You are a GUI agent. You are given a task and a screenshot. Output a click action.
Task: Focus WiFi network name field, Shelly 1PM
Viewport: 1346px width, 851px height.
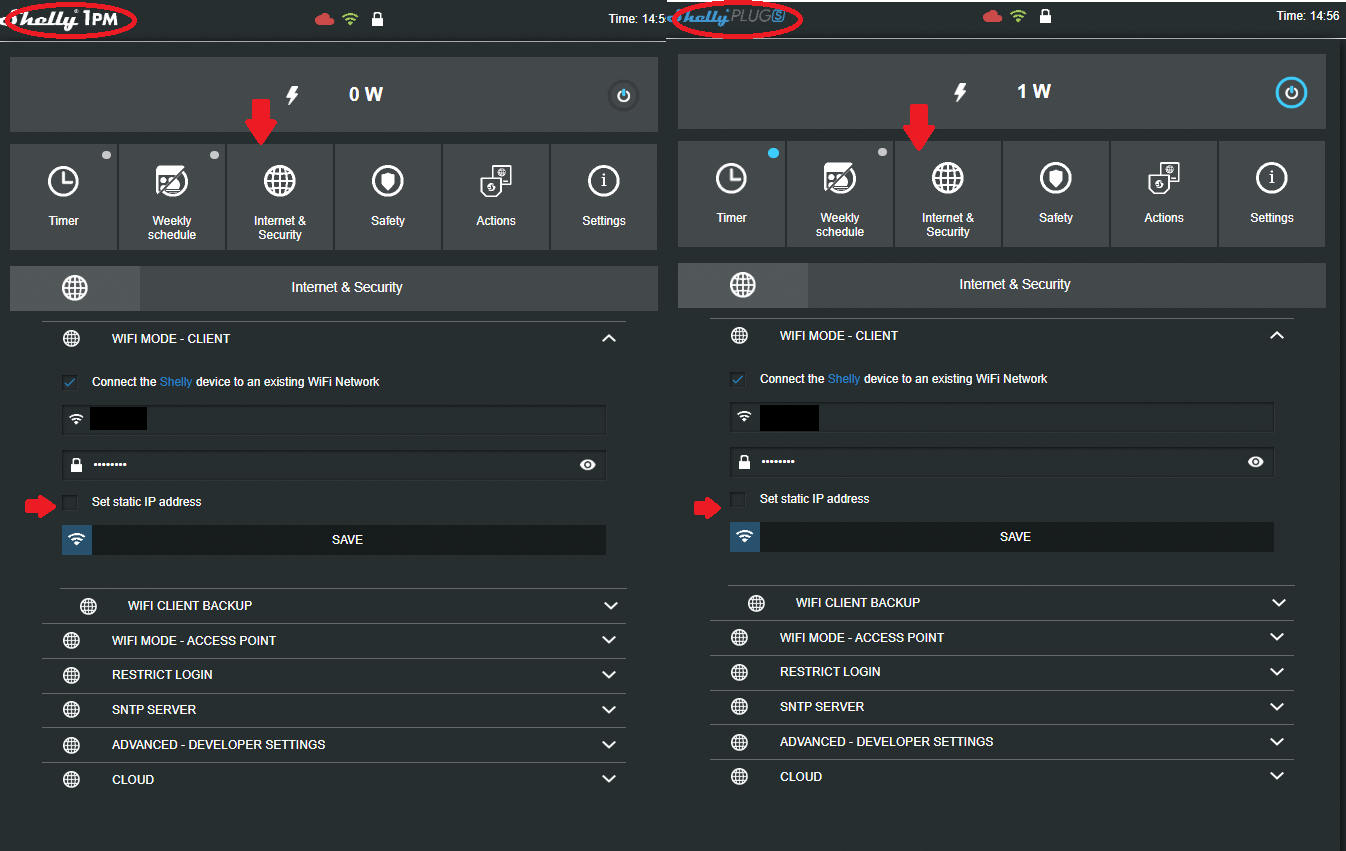click(x=334, y=420)
